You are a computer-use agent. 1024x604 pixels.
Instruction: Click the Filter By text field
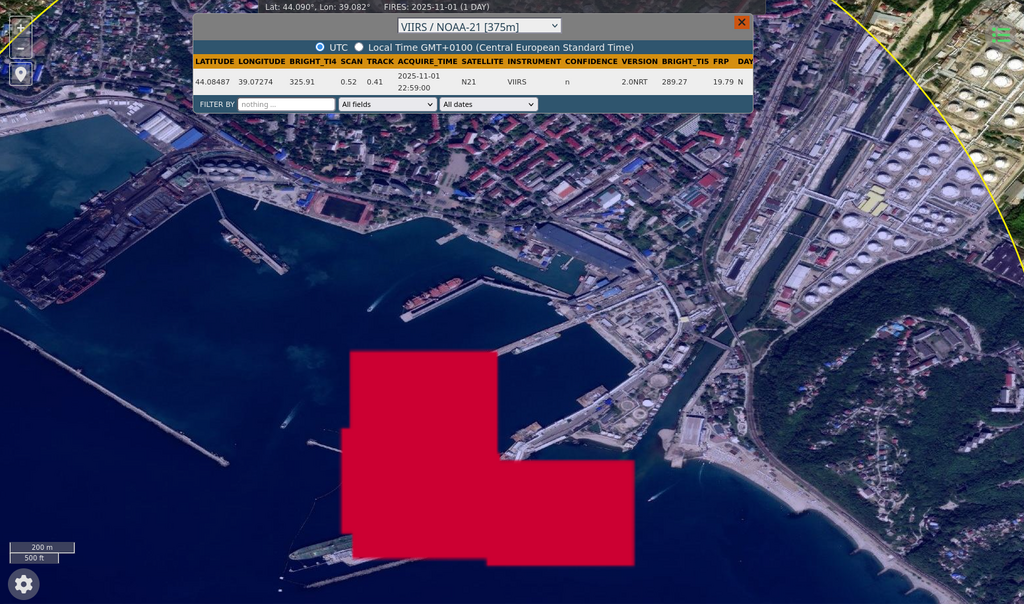(x=286, y=104)
